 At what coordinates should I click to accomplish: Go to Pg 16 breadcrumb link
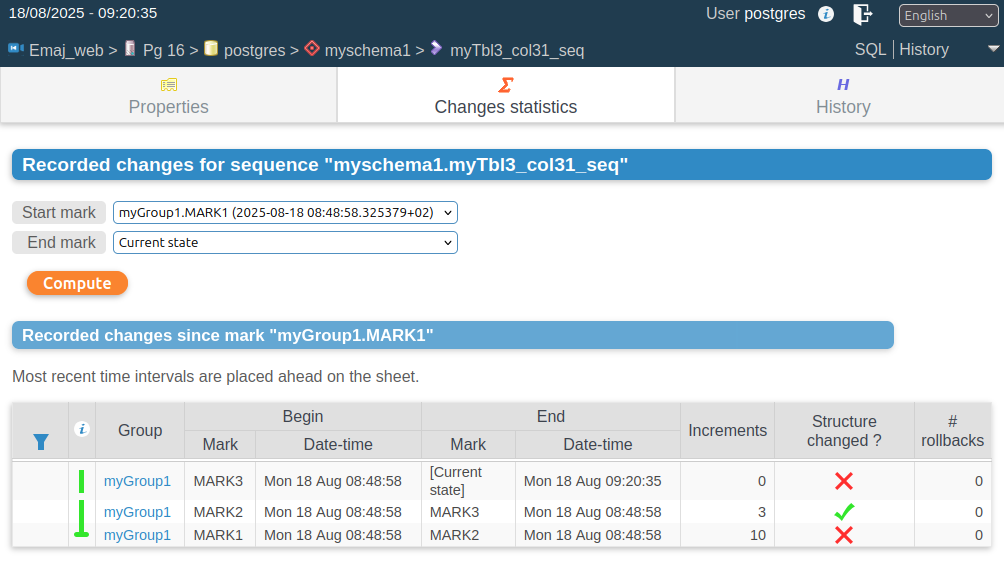[163, 51]
